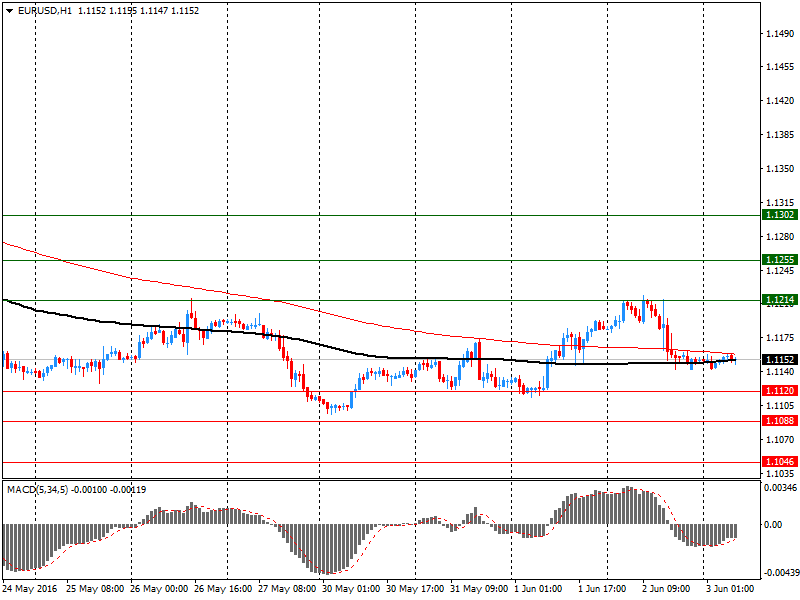Click the 1 Jun 17:00 time label

click(x=602, y=589)
